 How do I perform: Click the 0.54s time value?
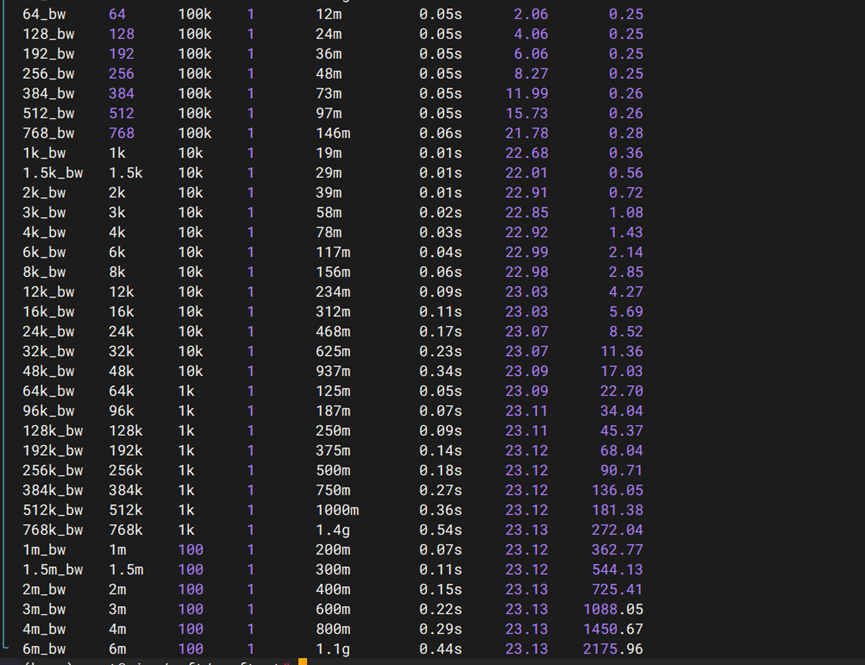point(440,530)
